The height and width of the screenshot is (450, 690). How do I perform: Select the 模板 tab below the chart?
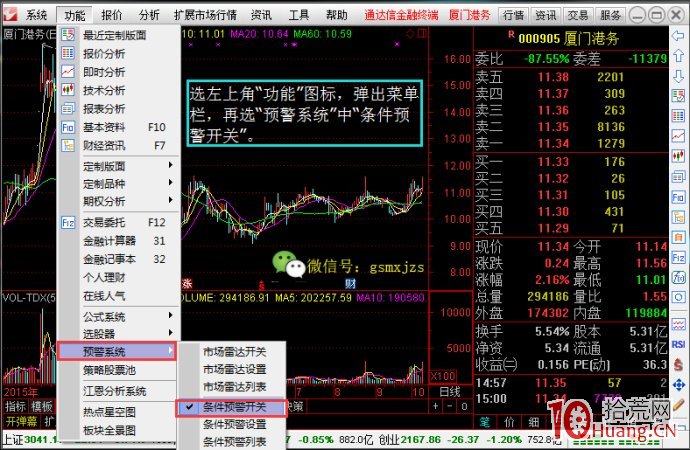click(x=42, y=406)
